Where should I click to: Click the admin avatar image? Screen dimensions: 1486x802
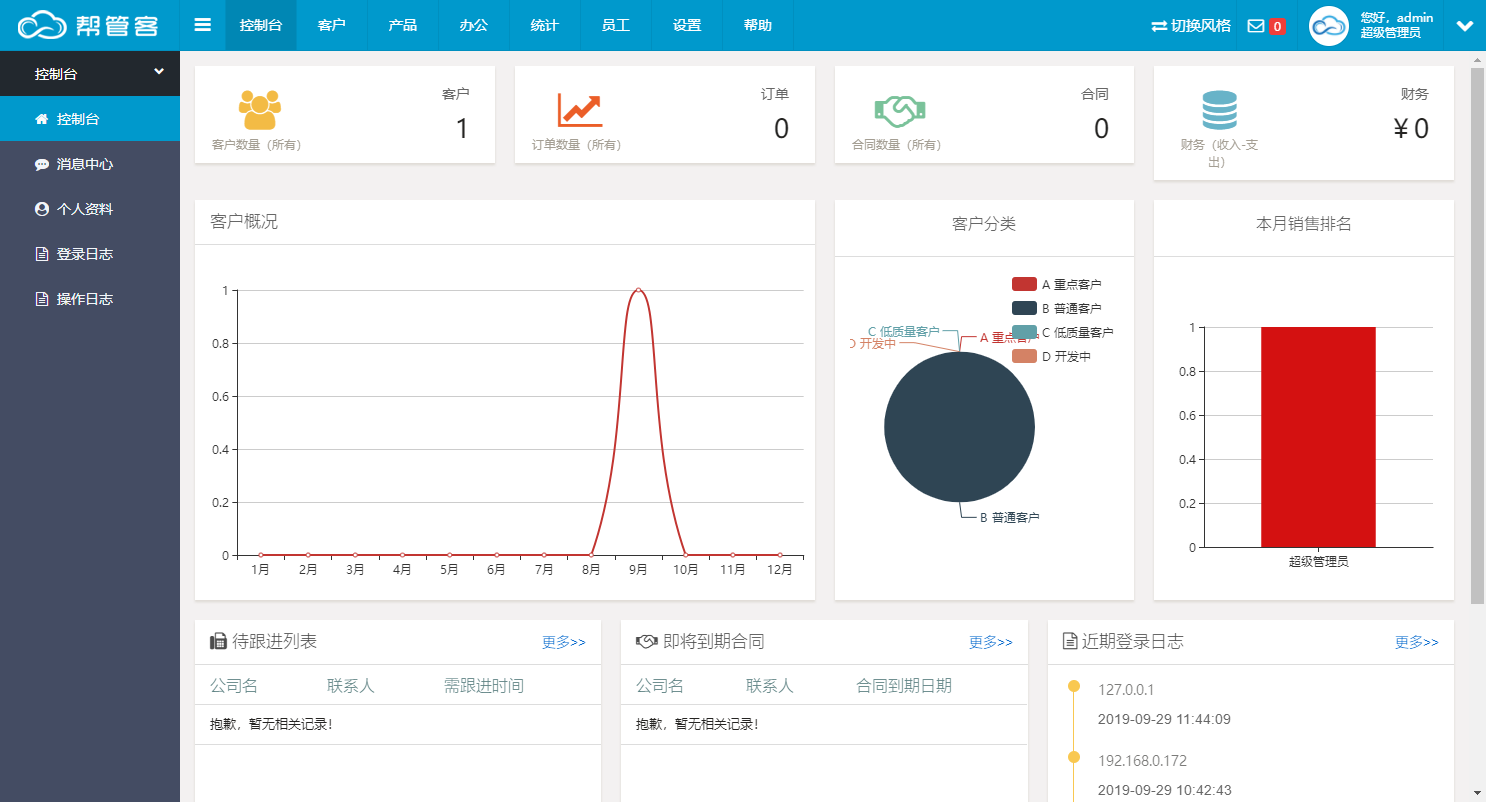tap(1329, 26)
